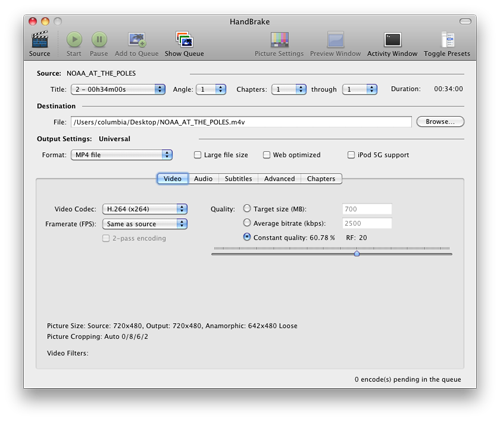The image size is (500, 421).
Task: Open the Source clapperboard icon
Action: click(x=40, y=40)
